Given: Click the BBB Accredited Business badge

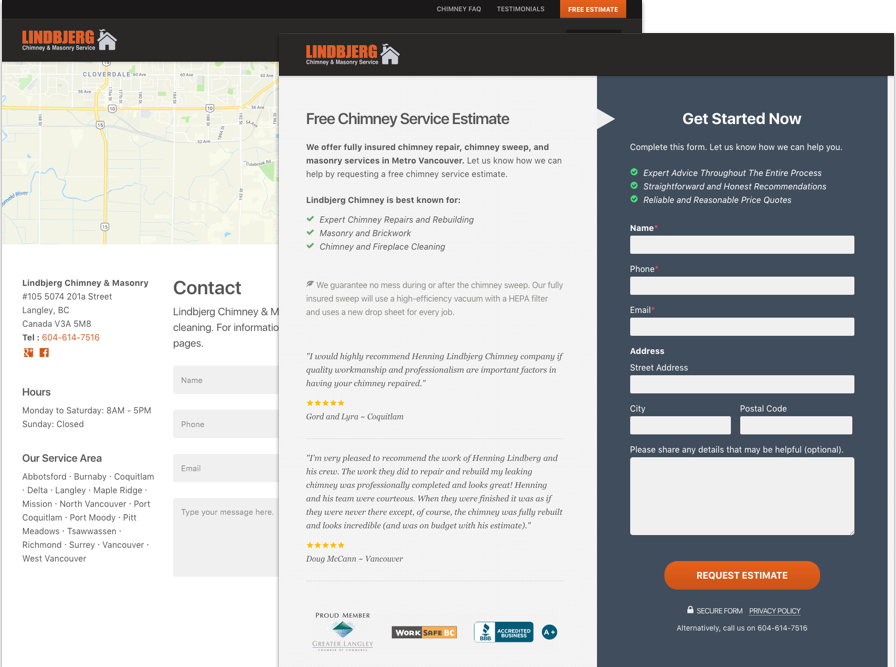Looking at the screenshot, I should [x=503, y=632].
